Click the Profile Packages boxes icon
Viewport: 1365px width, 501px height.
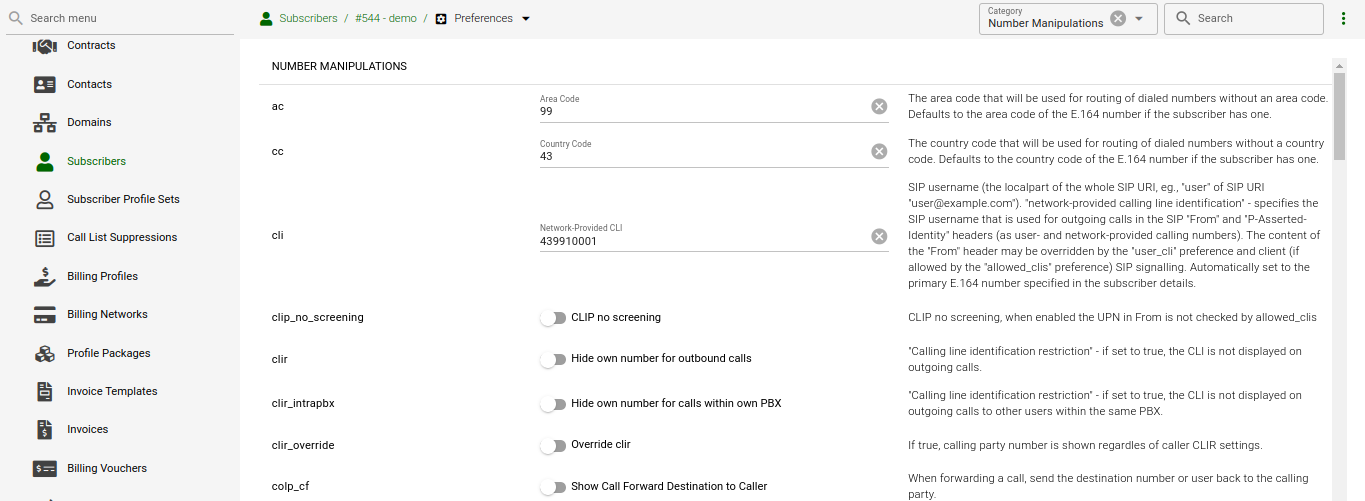coord(44,354)
